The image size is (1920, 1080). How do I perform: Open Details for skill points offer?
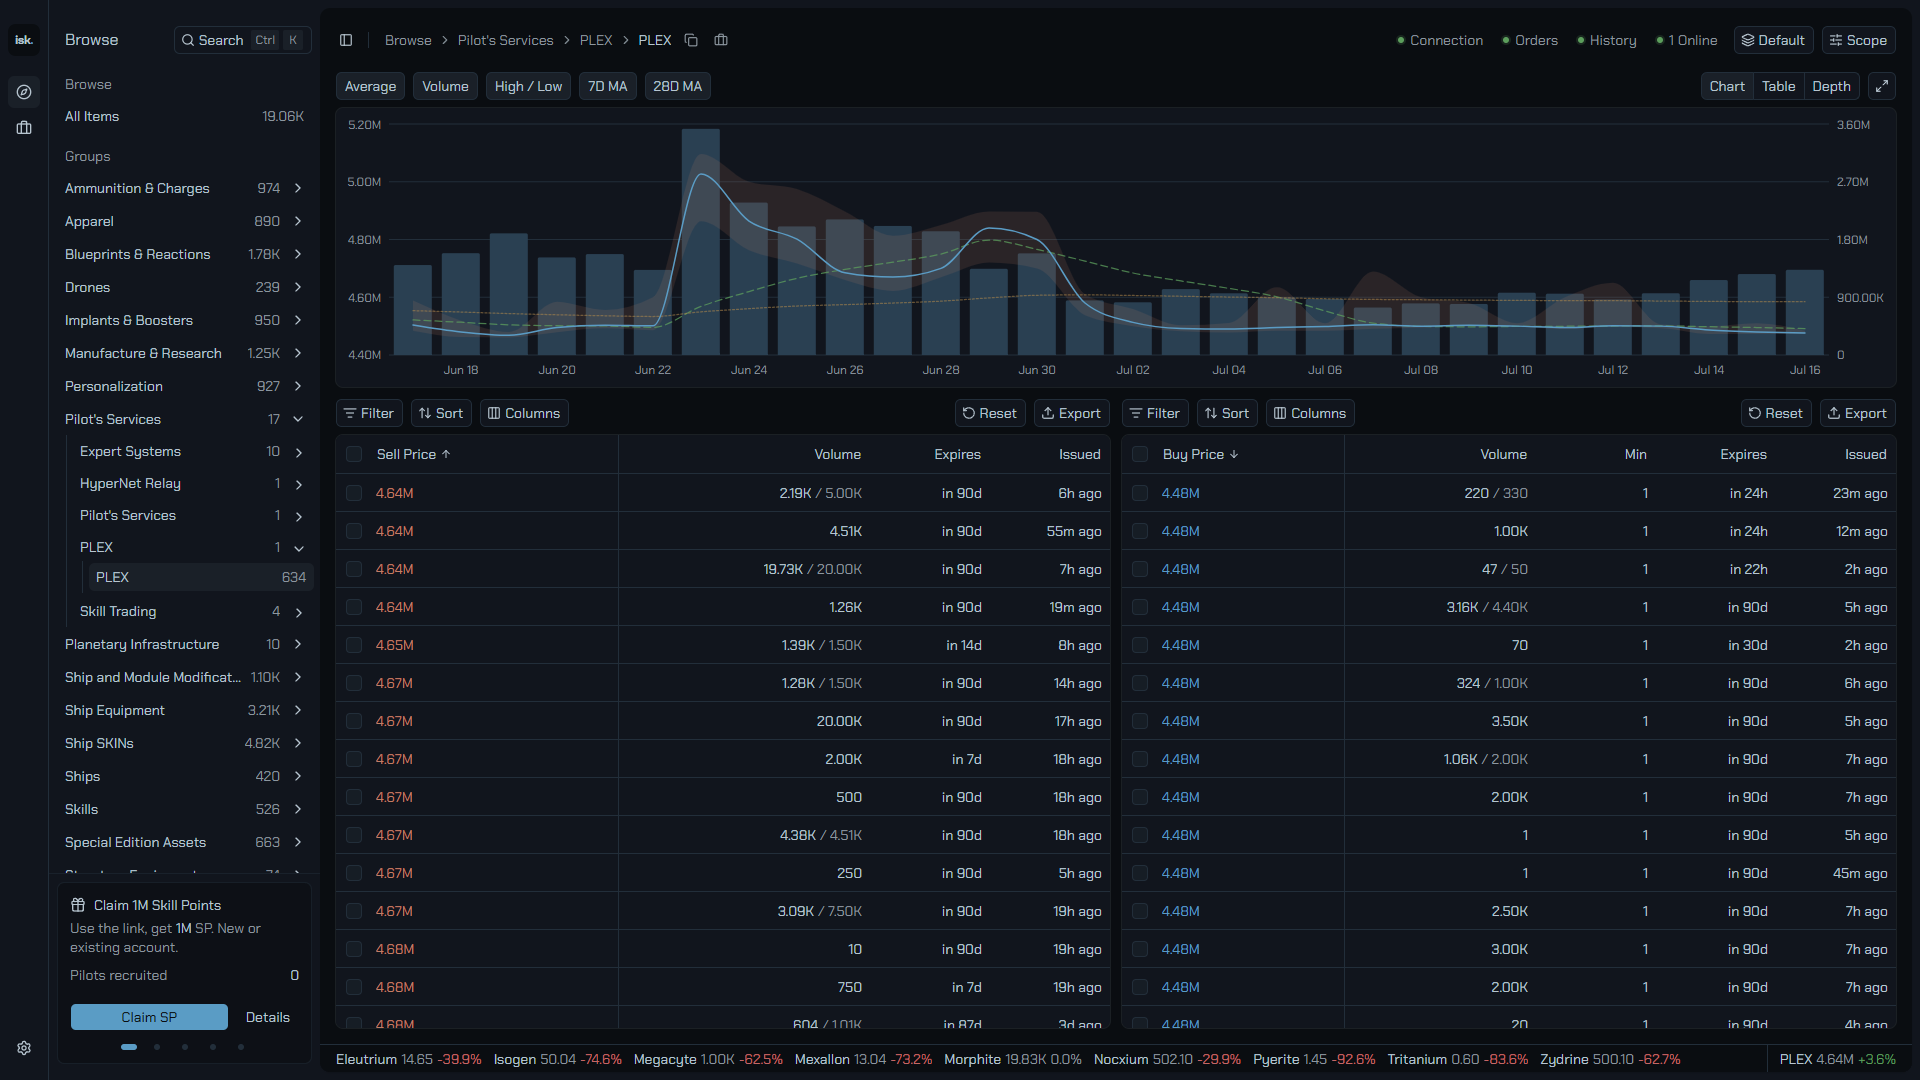click(268, 1017)
